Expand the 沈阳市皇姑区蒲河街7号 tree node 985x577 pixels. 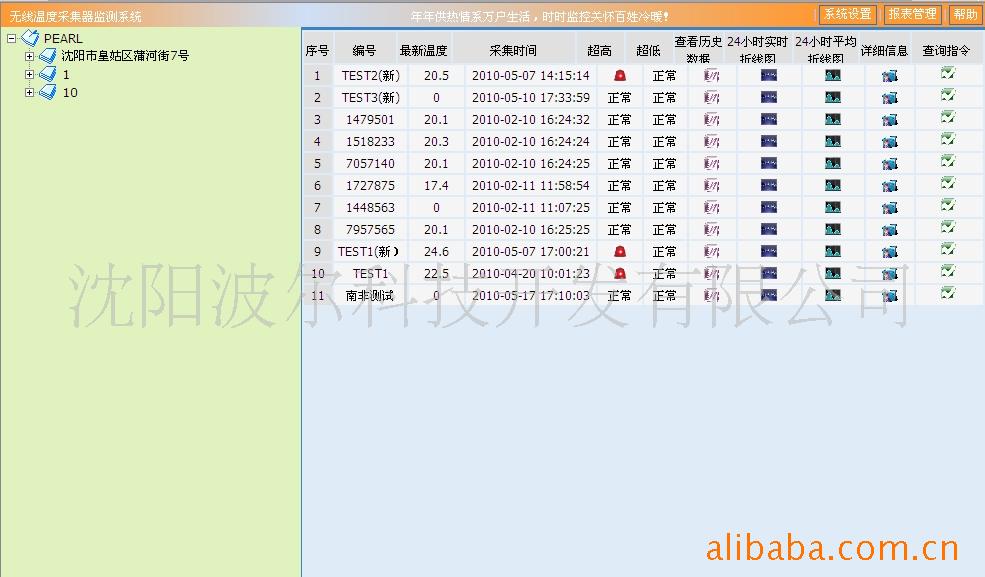(x=29, y=56)
